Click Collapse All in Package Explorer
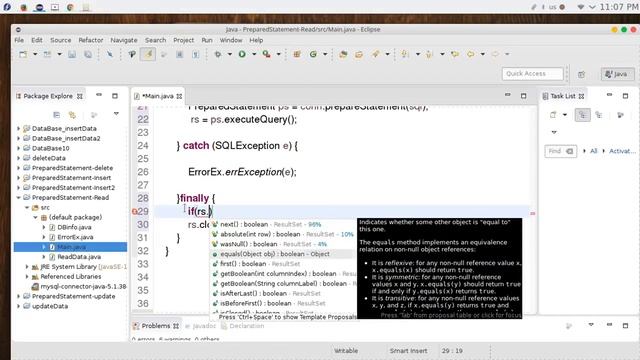The width and height of the screenshot is (640, 360). click(x=56, y=115)
